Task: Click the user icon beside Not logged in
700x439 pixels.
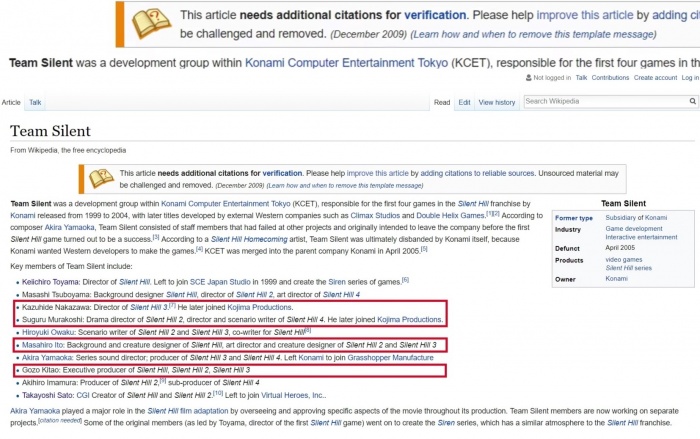Action: tap(529, 77)
